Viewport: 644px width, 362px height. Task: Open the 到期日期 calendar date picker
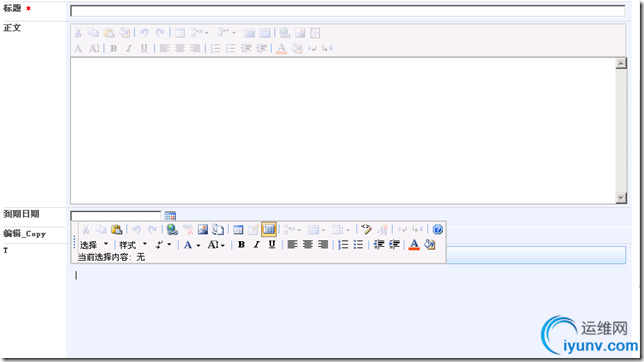coord(170,216)
